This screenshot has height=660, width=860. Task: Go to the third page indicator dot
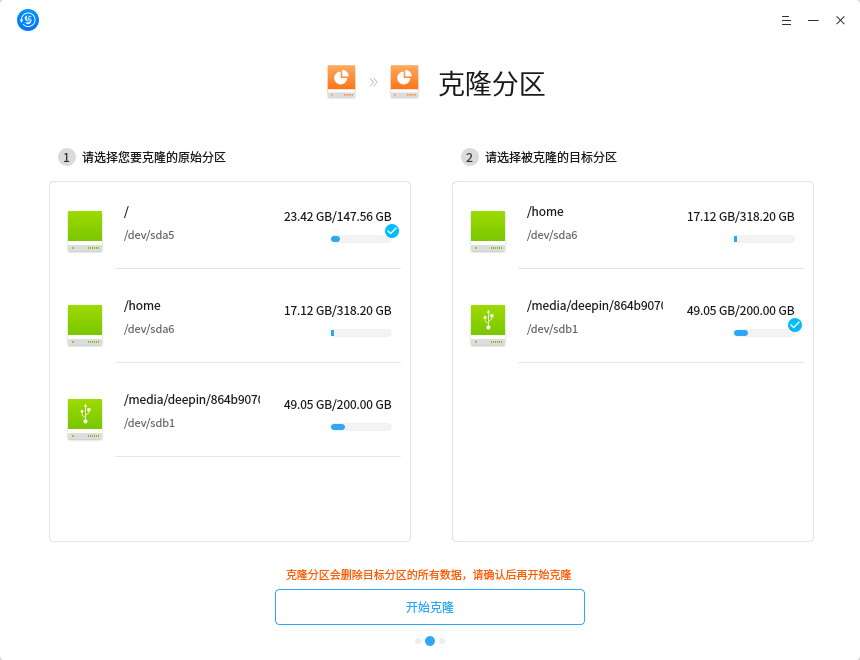click(442, 641)
